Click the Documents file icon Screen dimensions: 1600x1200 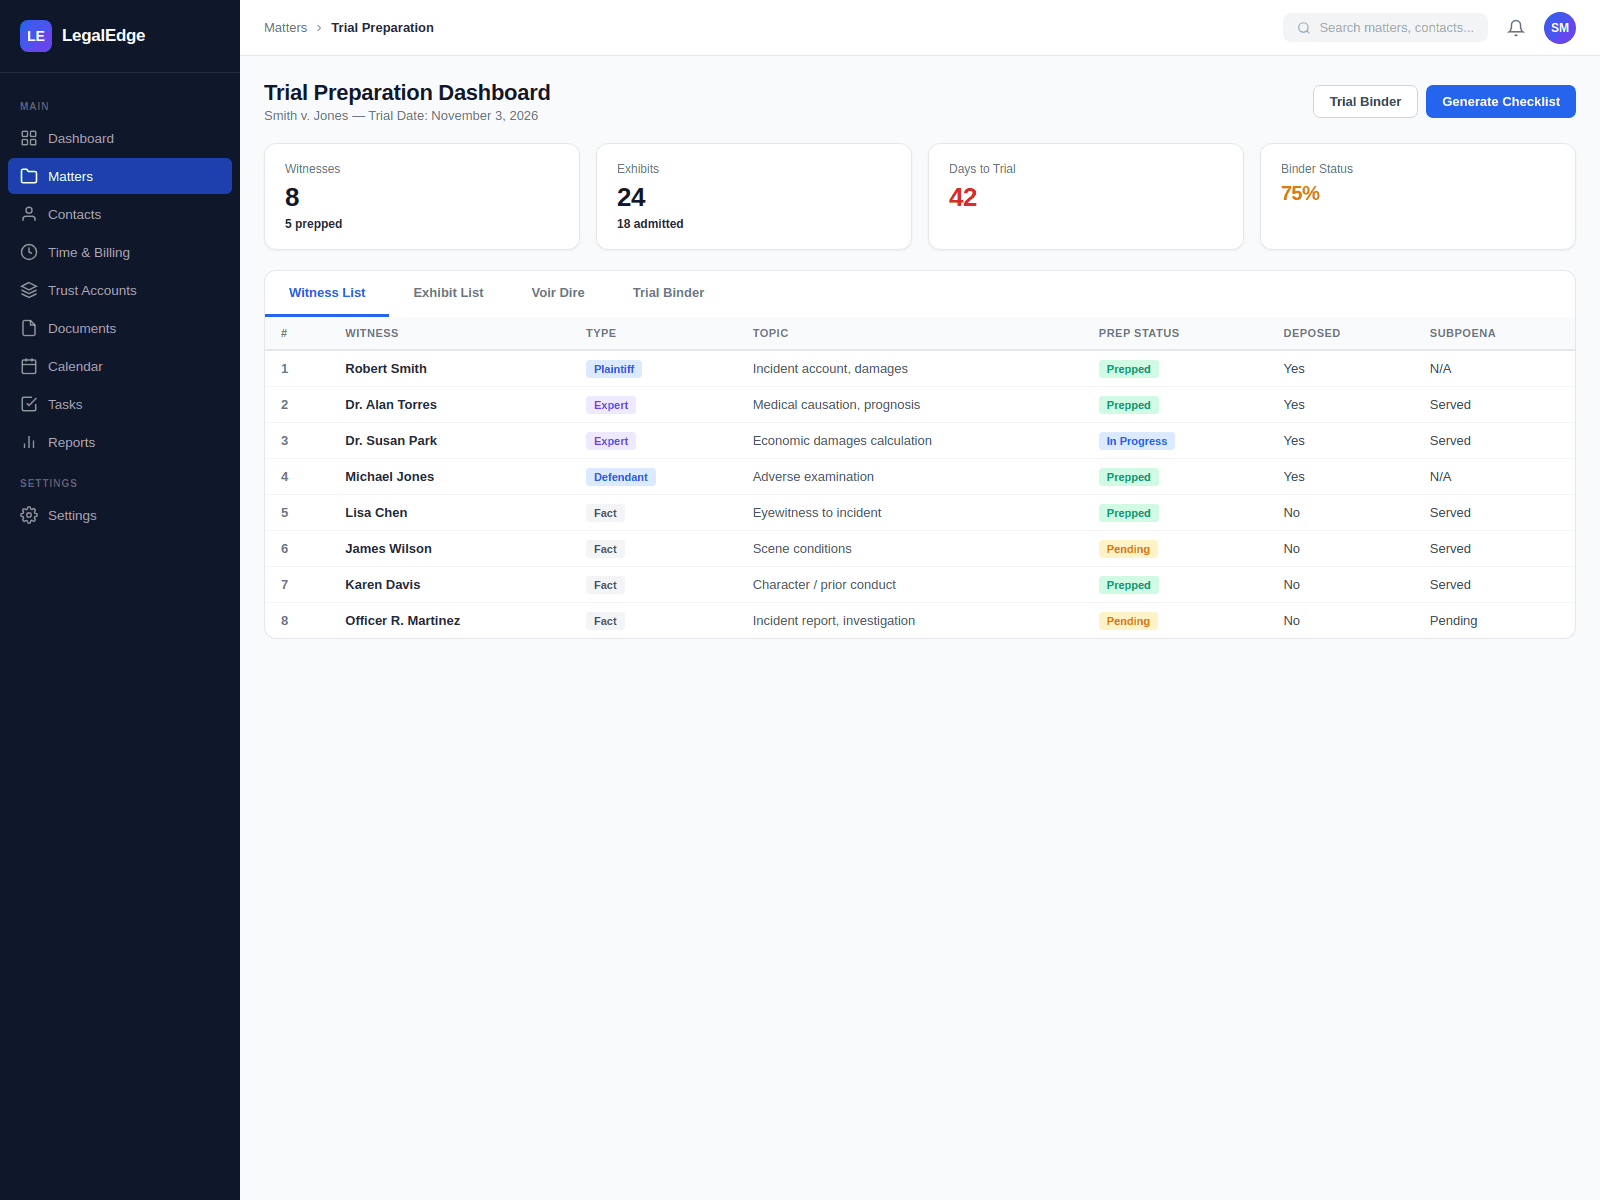29,328
